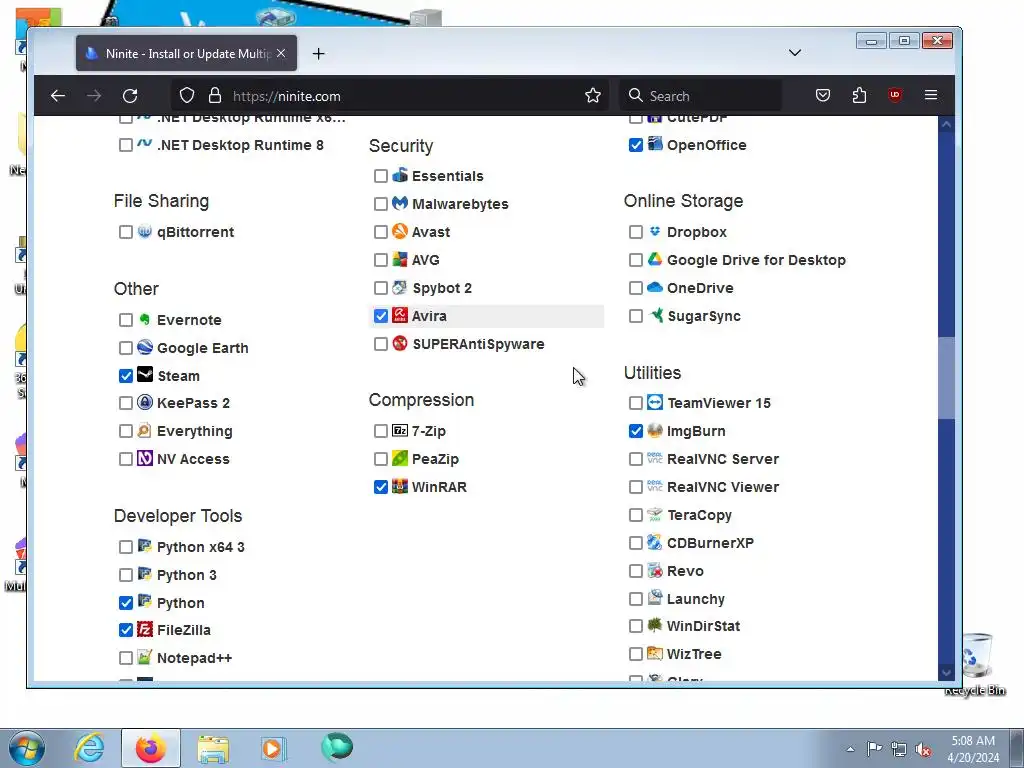Open Firefox extensions puzzle icon
This screenshot has height=768, width=1024.
[x=859, y=95]
